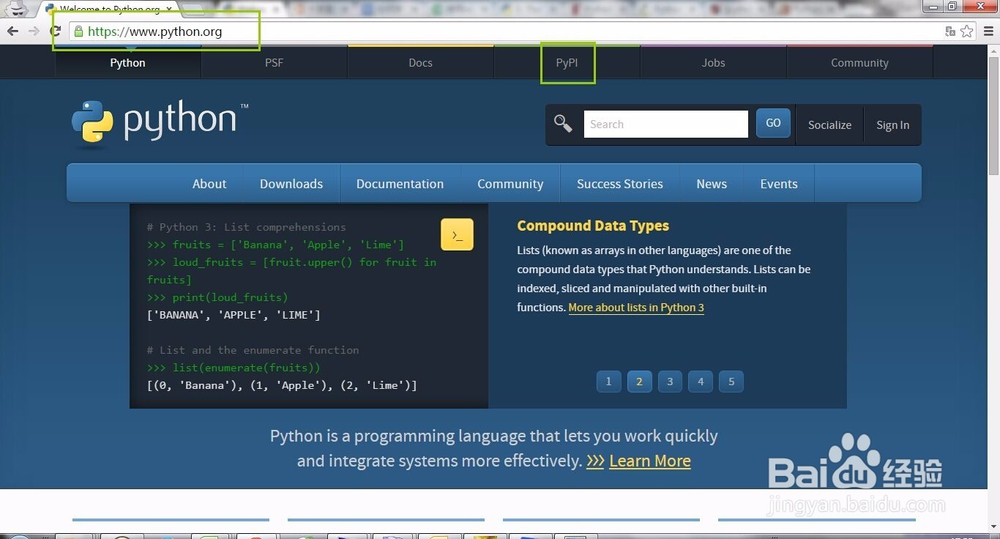Click the code line print(loud_fruits)
The height and width of the screenshot is (539, 1000).
(x=217, y=297)
